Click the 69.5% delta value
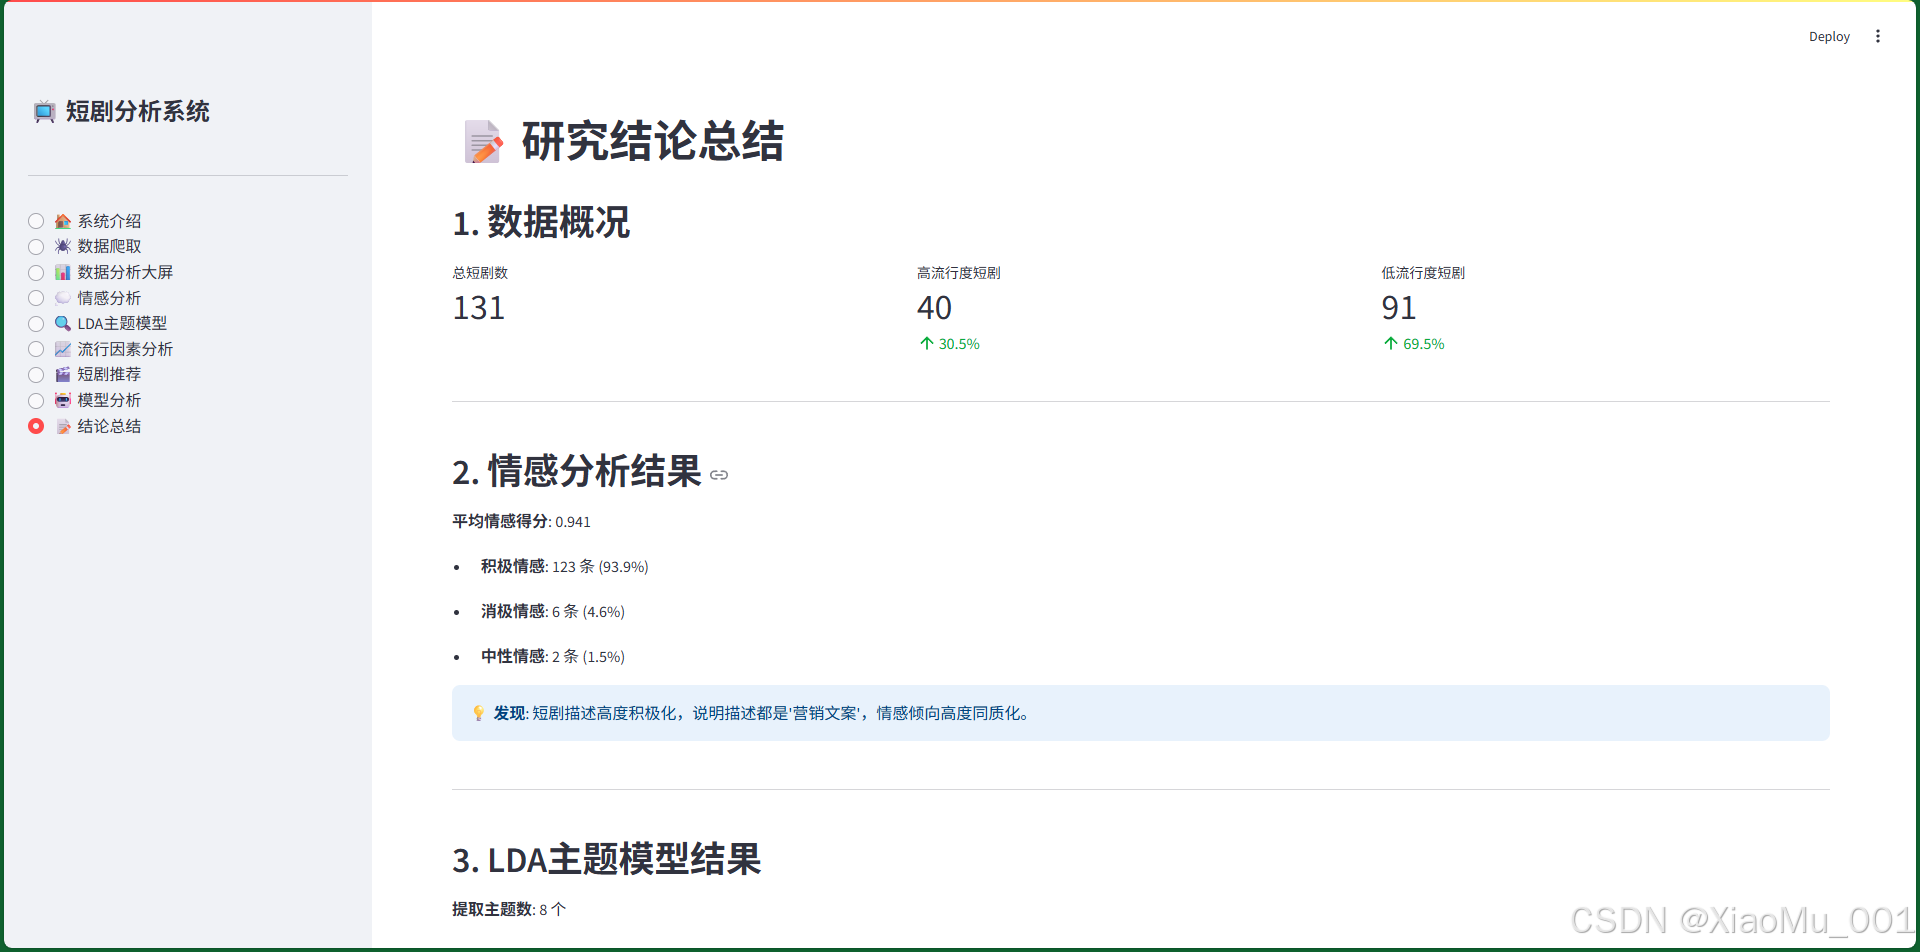1920x952 pixels. pos(1424,344)
